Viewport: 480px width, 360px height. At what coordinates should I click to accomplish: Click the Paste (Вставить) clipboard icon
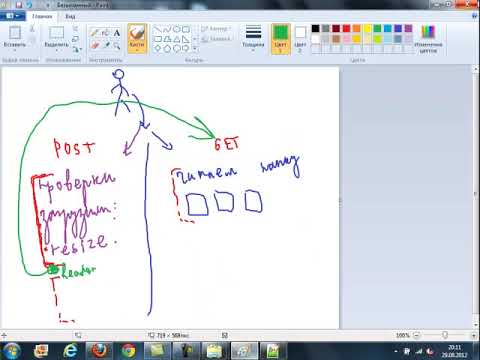[x=15, y=33]
